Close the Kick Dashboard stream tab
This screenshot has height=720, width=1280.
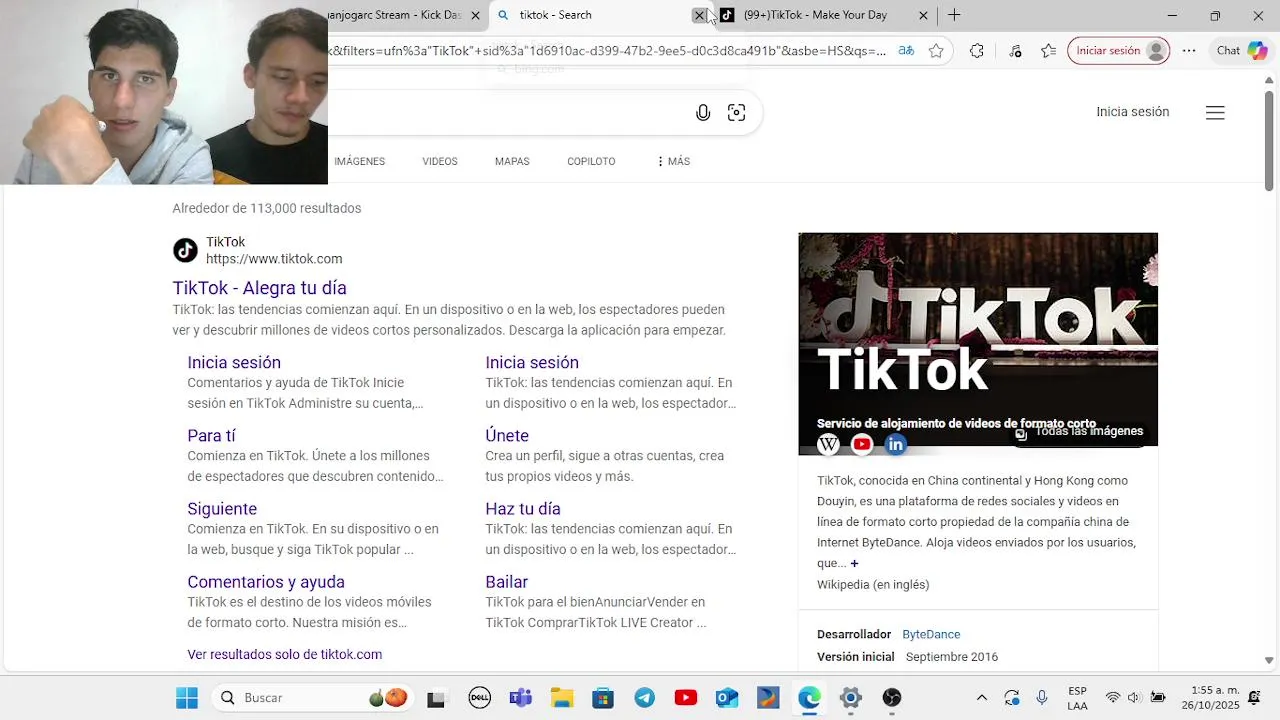coord(476,15)
